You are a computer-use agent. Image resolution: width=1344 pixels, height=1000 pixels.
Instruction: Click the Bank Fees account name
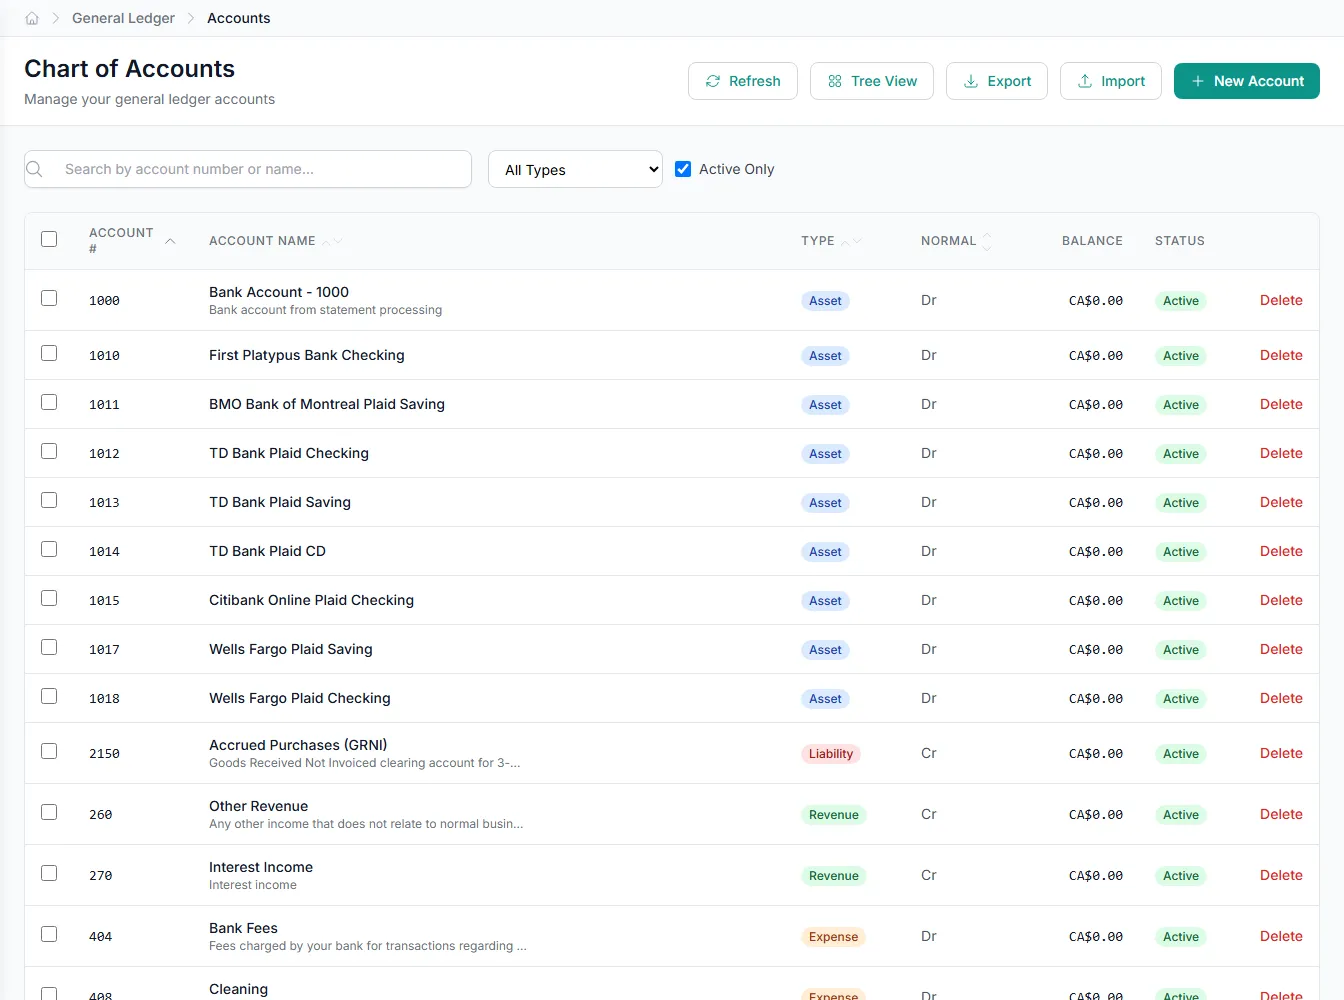[x=243, y=928]
